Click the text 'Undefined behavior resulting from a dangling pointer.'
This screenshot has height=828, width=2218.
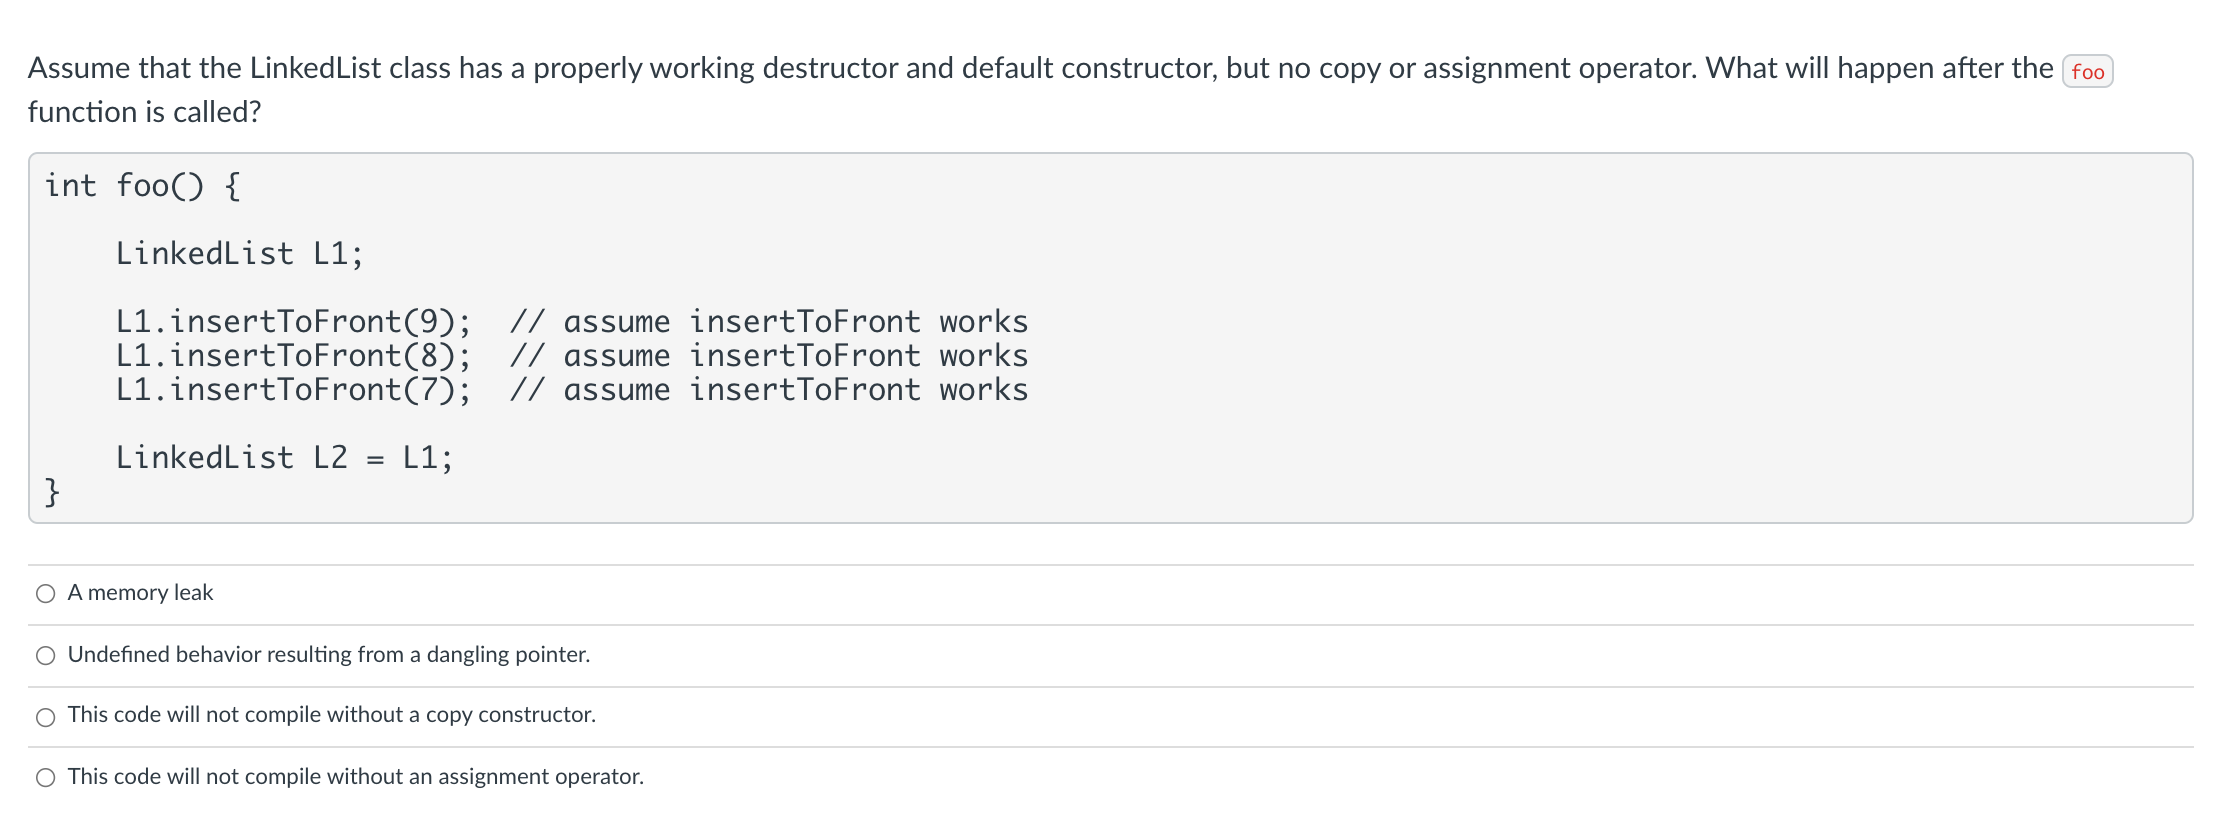coord(329,655)
